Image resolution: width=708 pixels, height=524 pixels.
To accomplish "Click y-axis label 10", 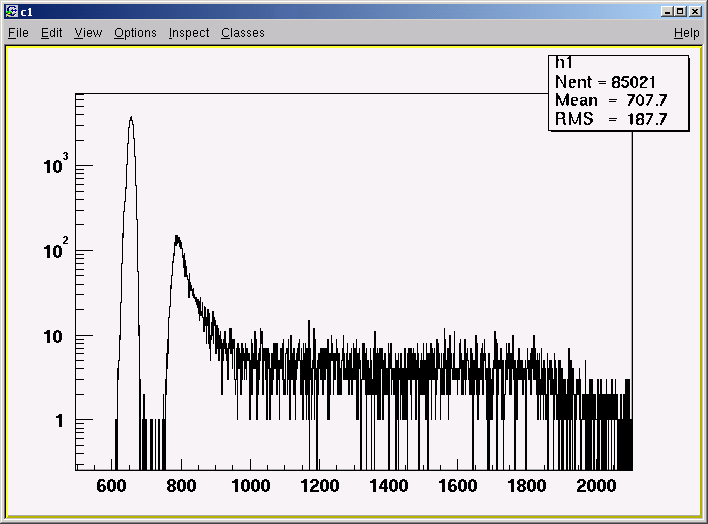I will (x=53, y=337).
